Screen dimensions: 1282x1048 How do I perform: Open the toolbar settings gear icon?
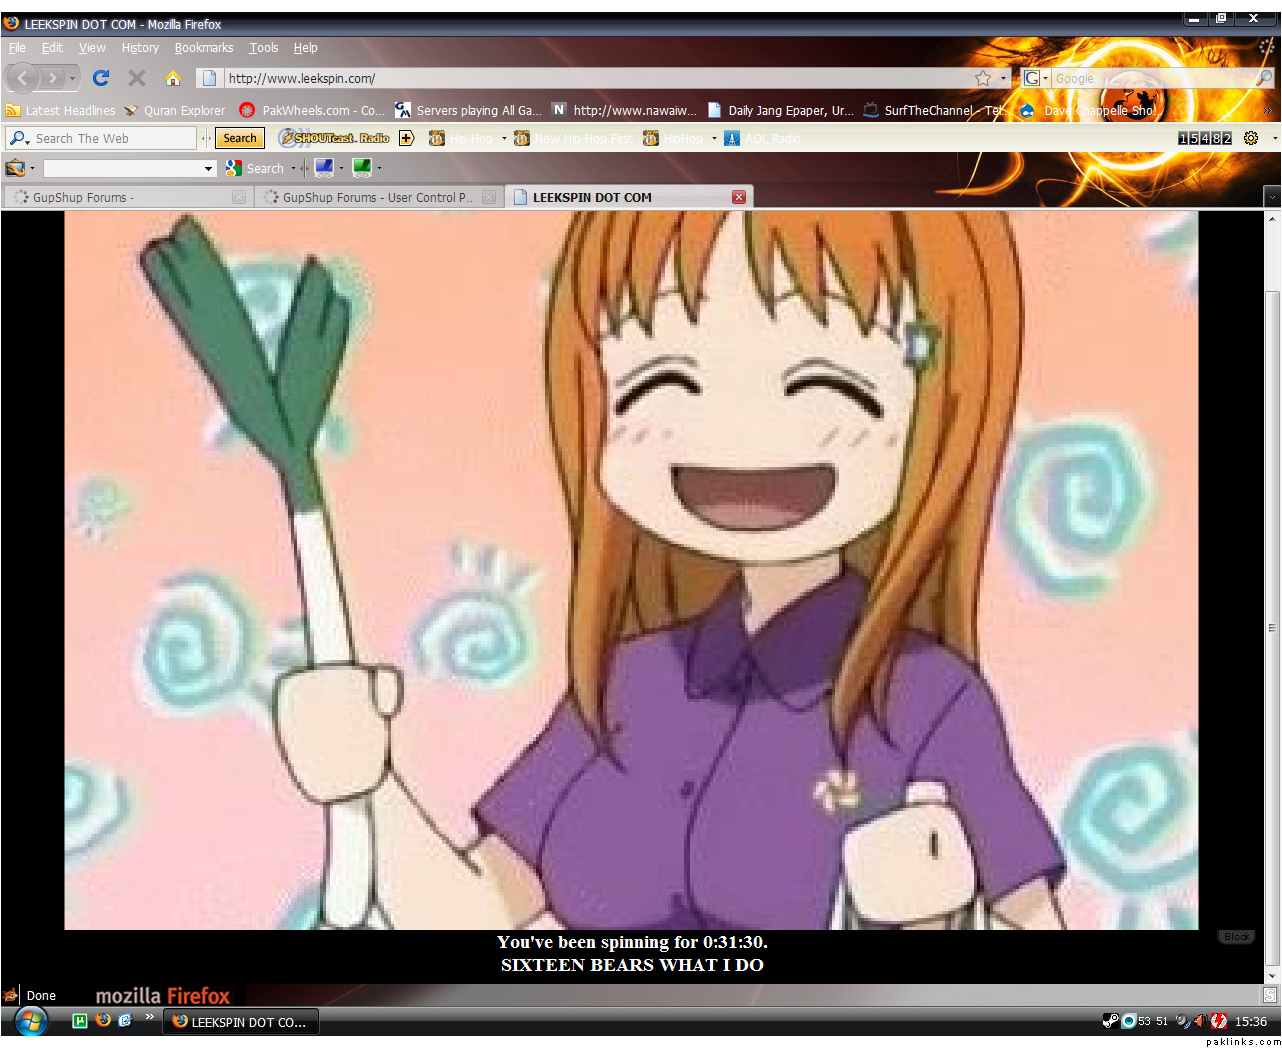tap(1250, 138)
